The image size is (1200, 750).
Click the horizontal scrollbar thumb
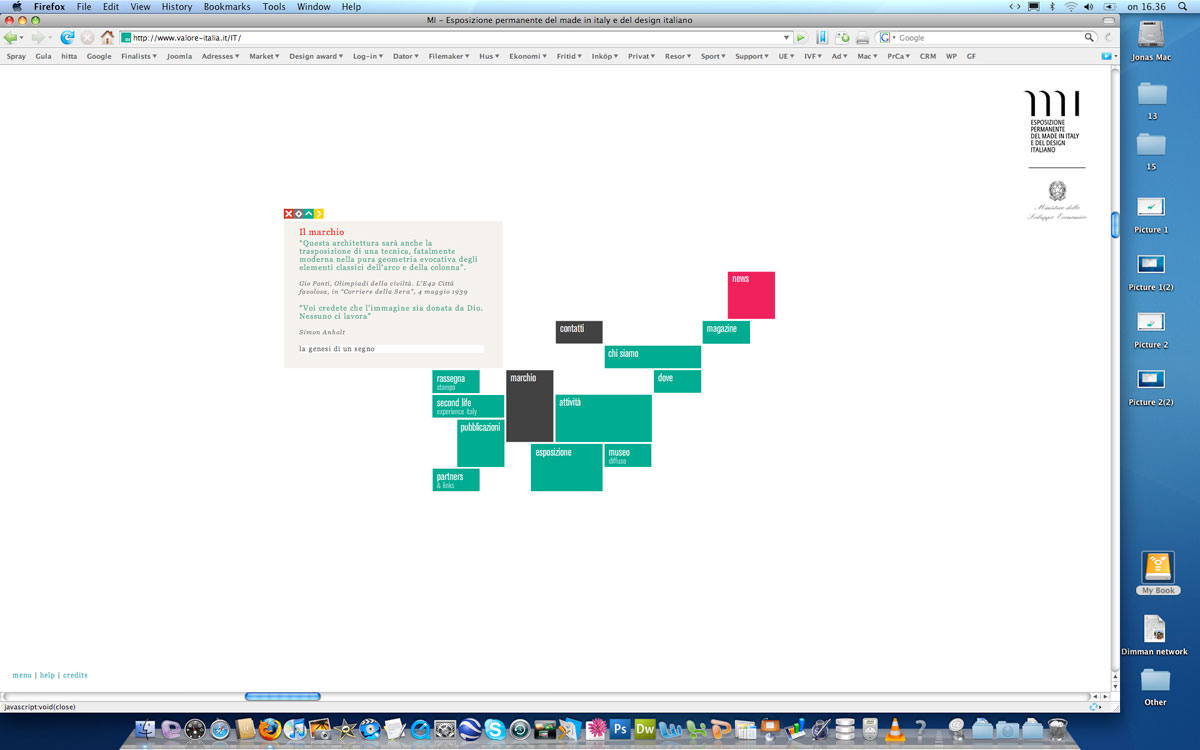pos(283,696)
